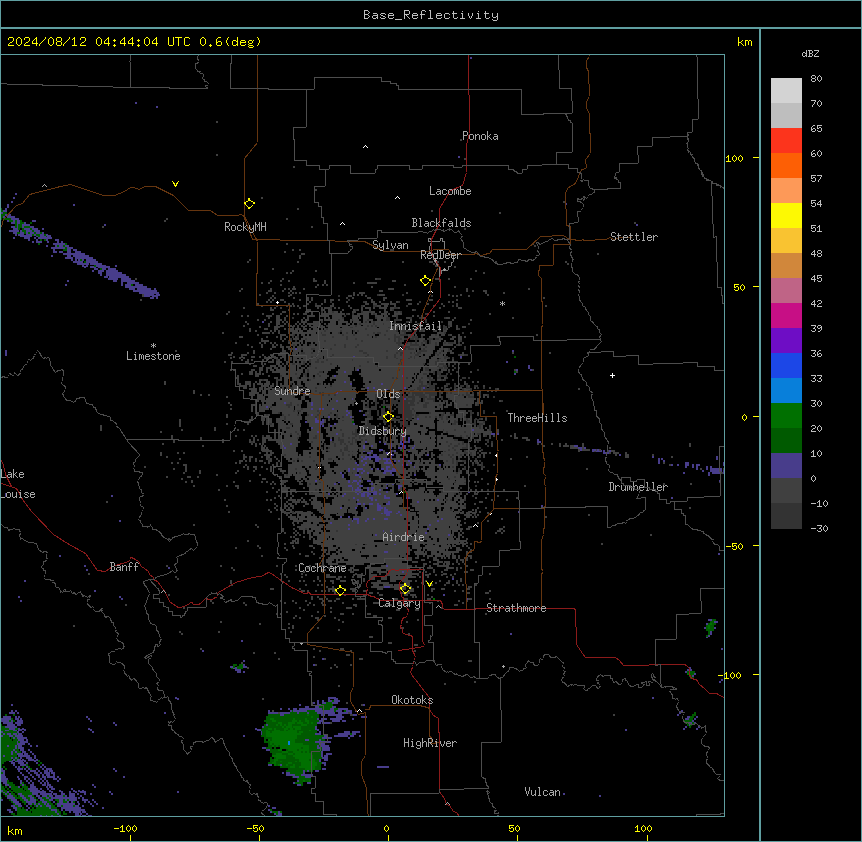
Task: Click the RockyMH label
Action: 245,227
